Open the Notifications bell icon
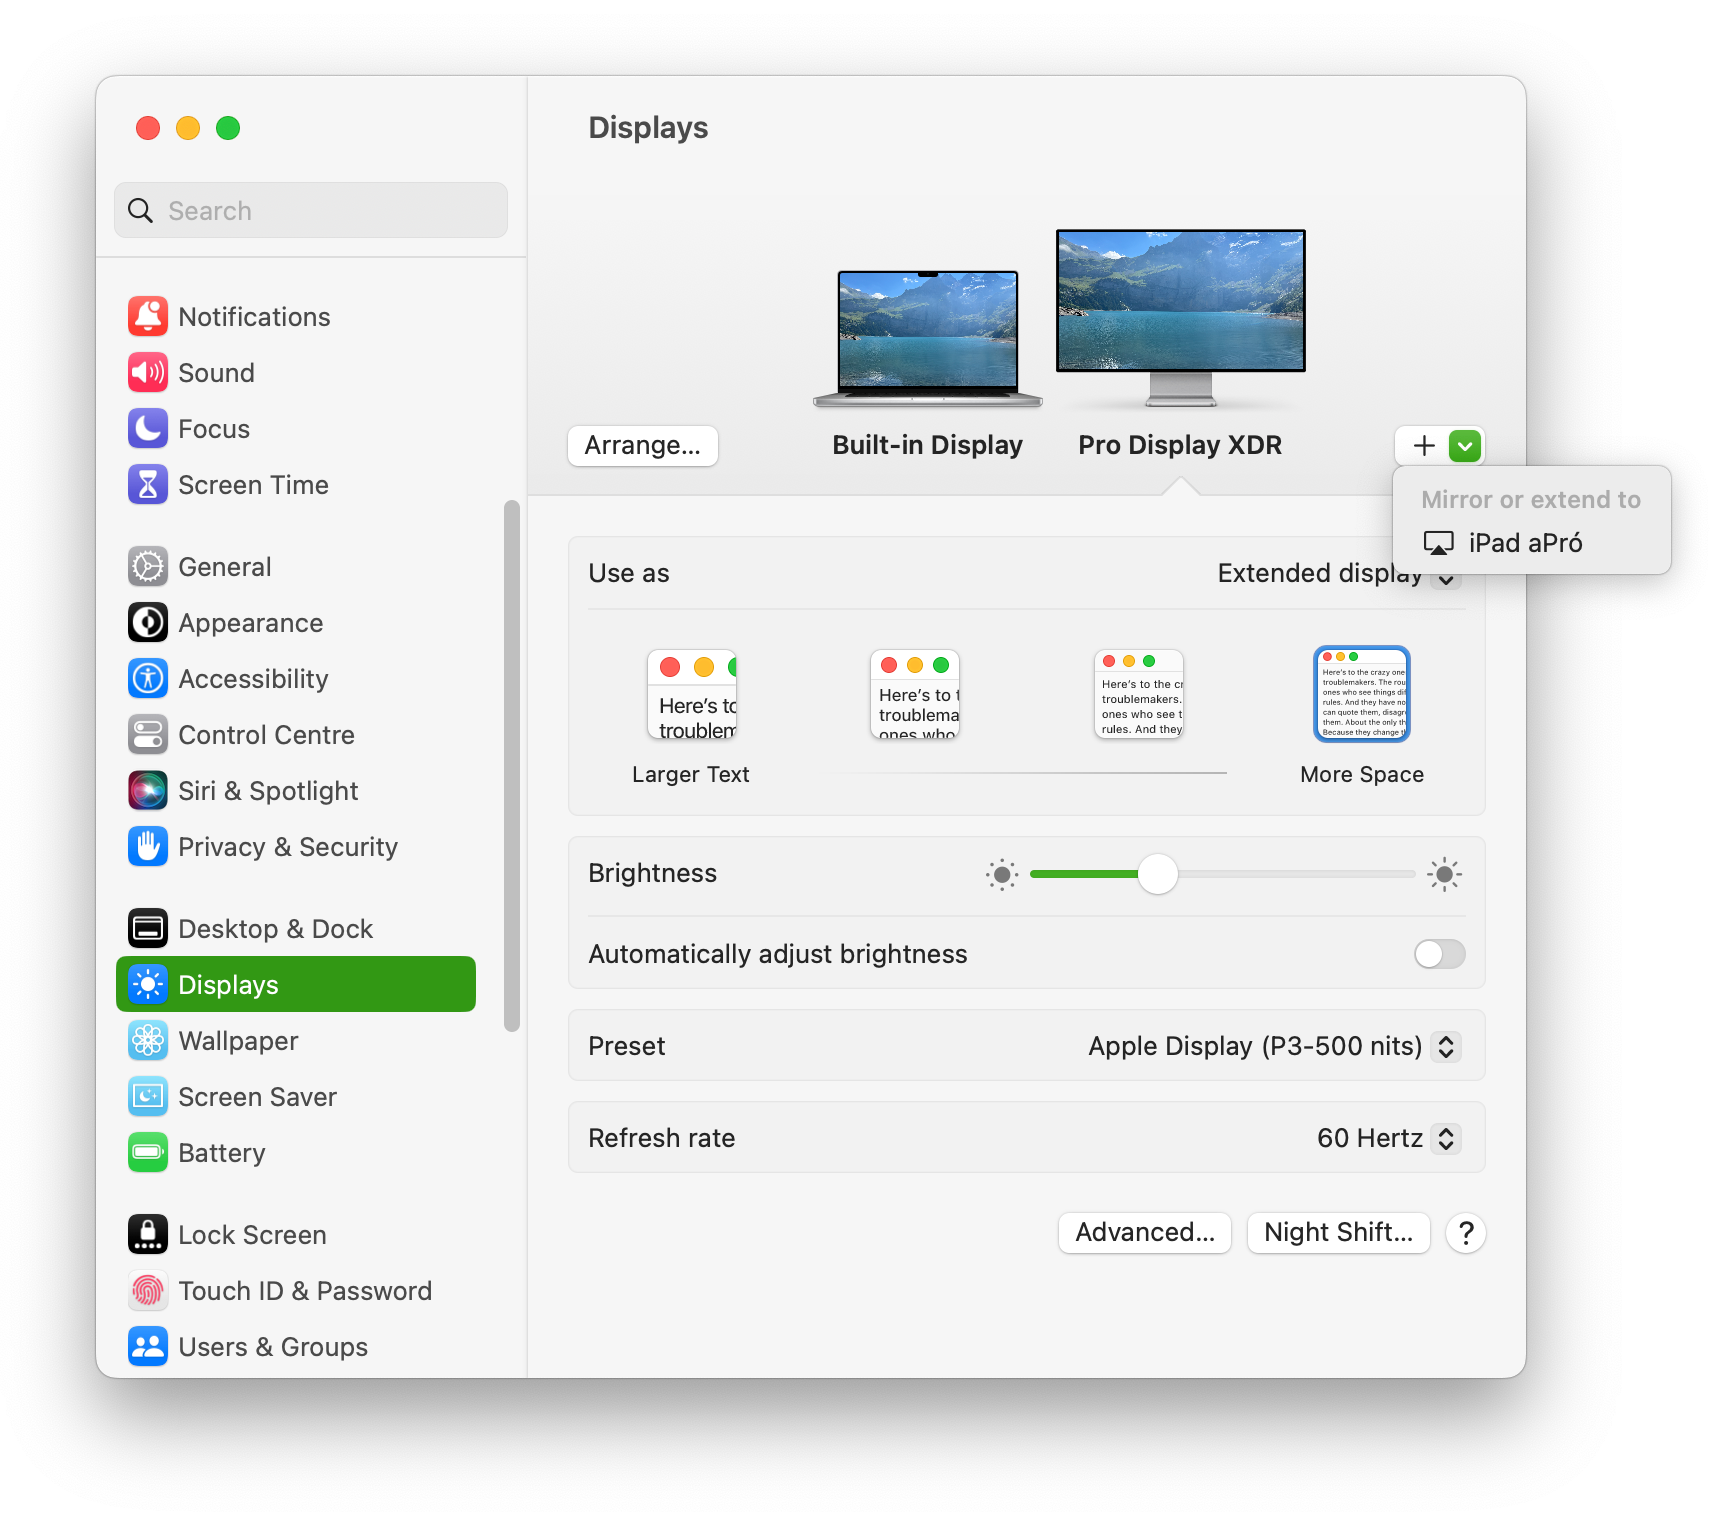 pos(148,317)
